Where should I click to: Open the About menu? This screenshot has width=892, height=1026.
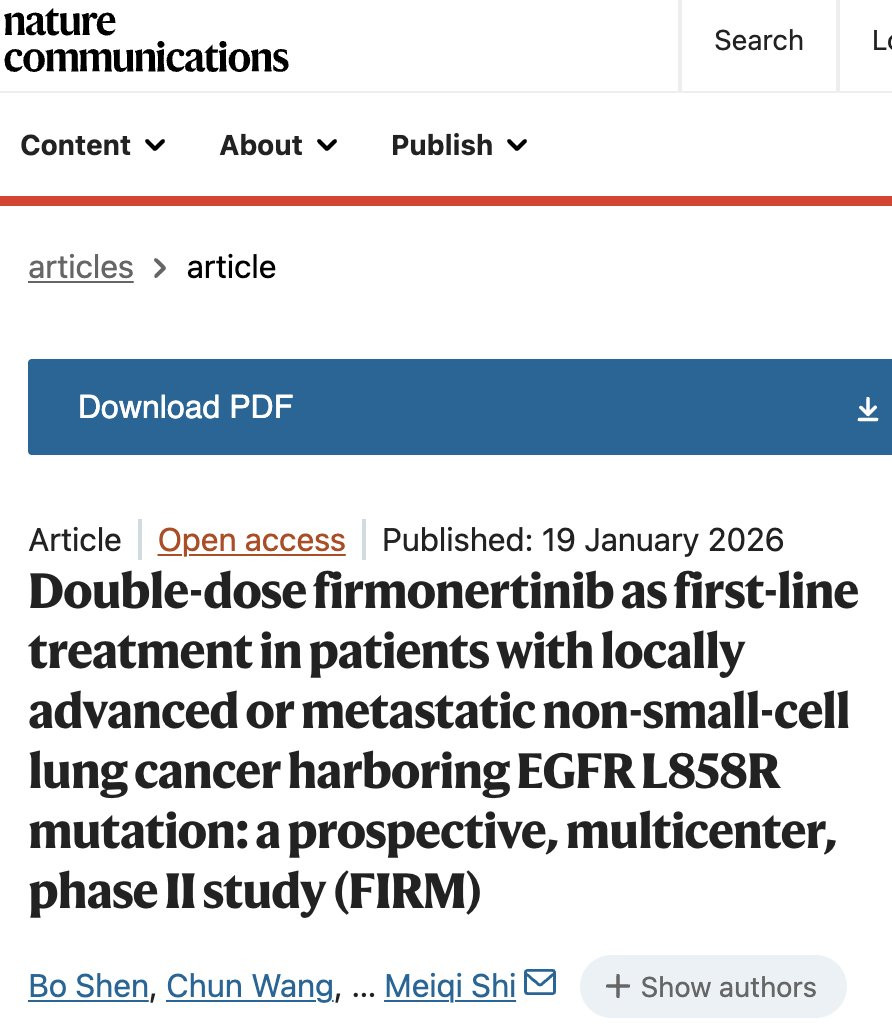pyautogui.click(x=278, y=145)
